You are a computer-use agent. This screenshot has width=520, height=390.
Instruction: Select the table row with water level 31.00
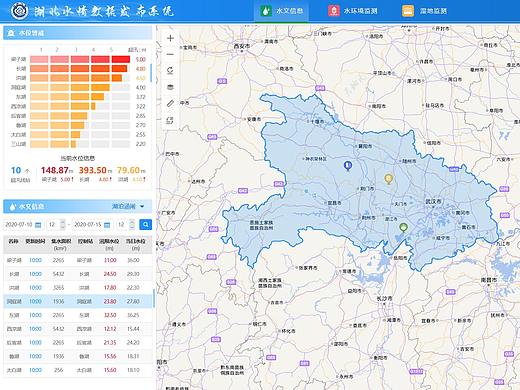point(77,260)
